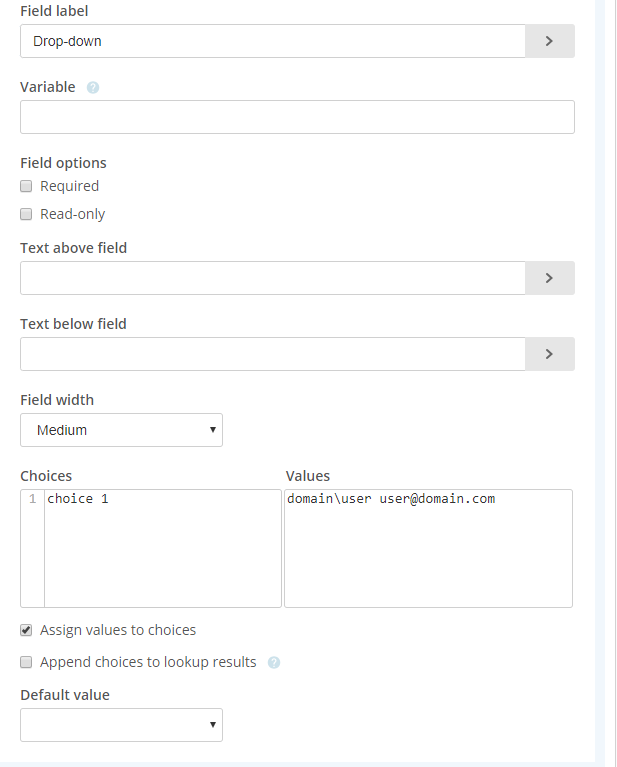This screenshot has height=767, width=617.
Task: Click inside the Text above field input
Action: [x=272, y=278]
